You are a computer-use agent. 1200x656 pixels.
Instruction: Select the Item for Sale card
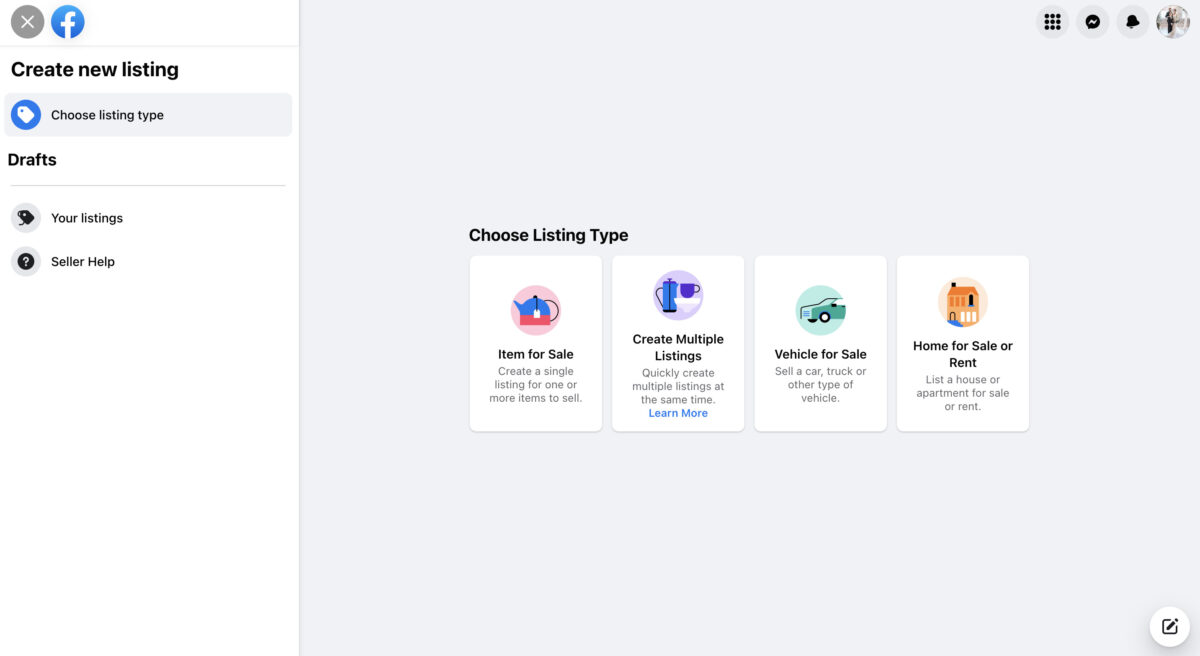tap(535, 343)
